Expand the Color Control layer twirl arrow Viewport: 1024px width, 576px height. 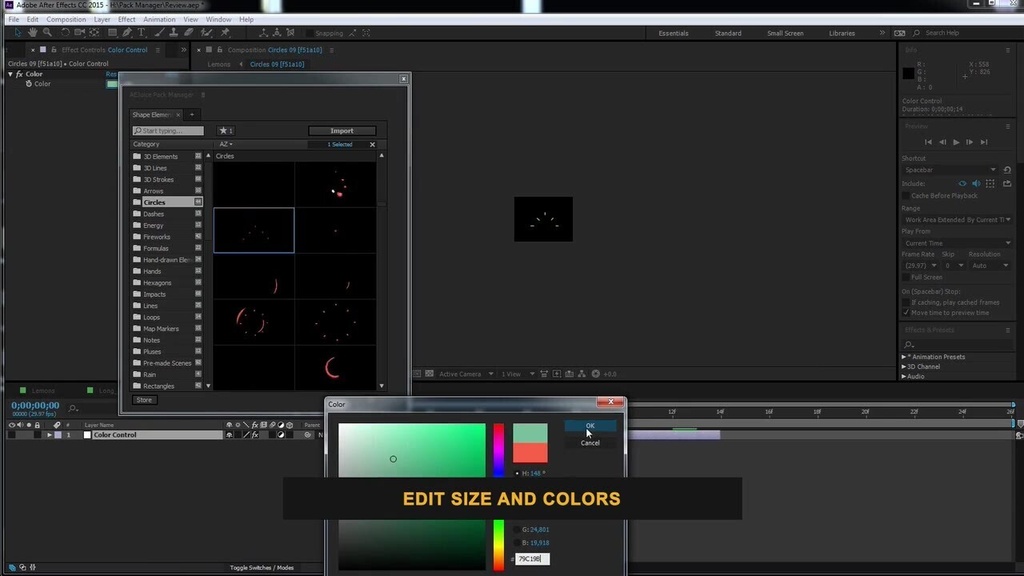pyautogui.click(x=49, y=435)
